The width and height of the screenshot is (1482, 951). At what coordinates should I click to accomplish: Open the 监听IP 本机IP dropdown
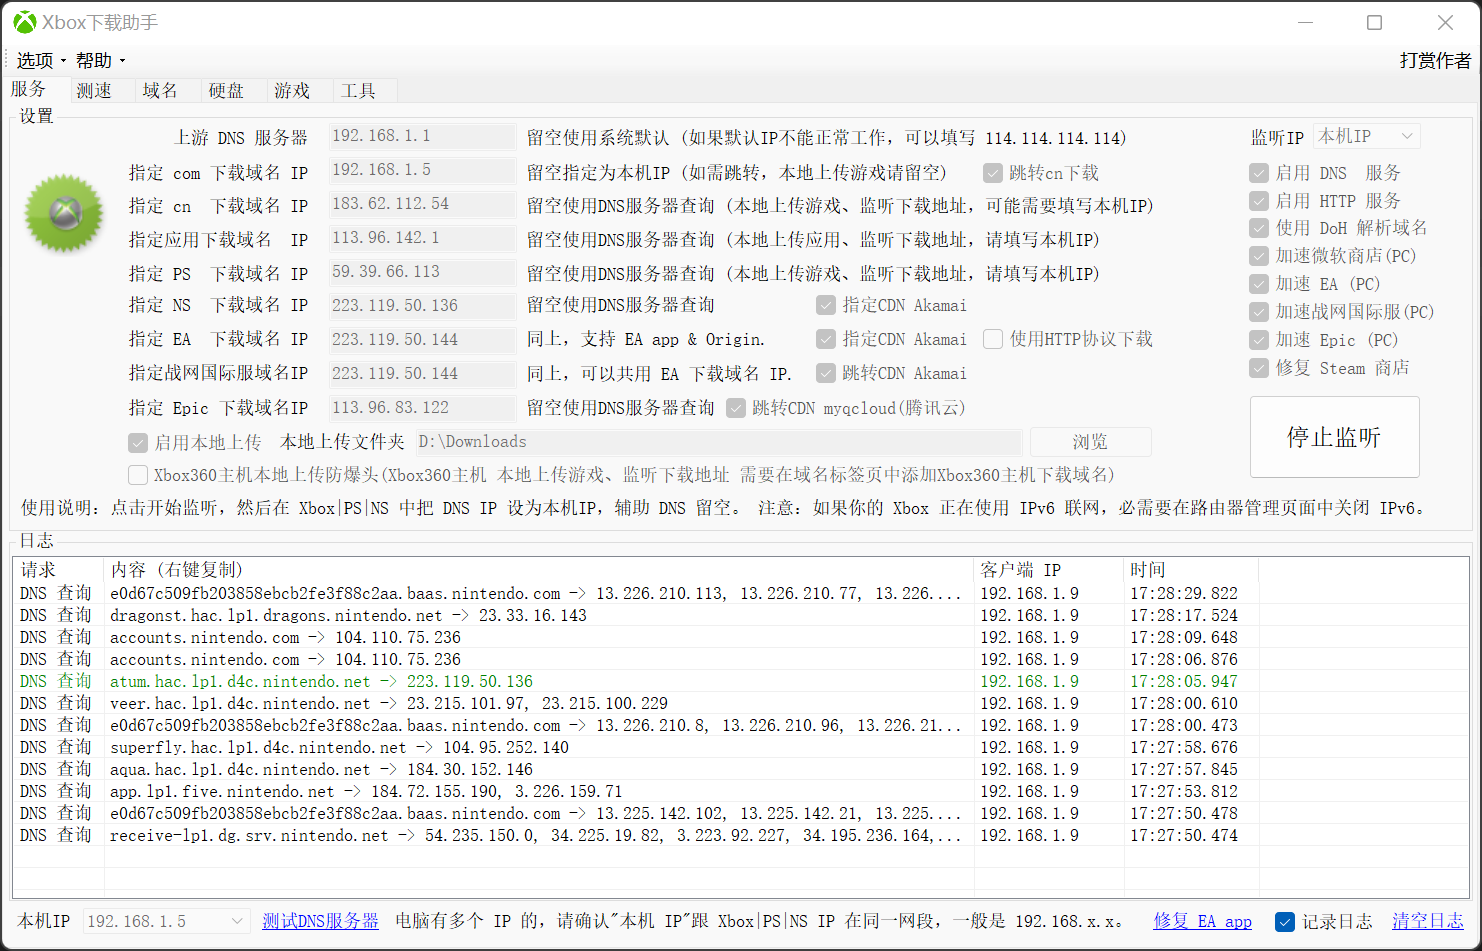[1366, 136]
